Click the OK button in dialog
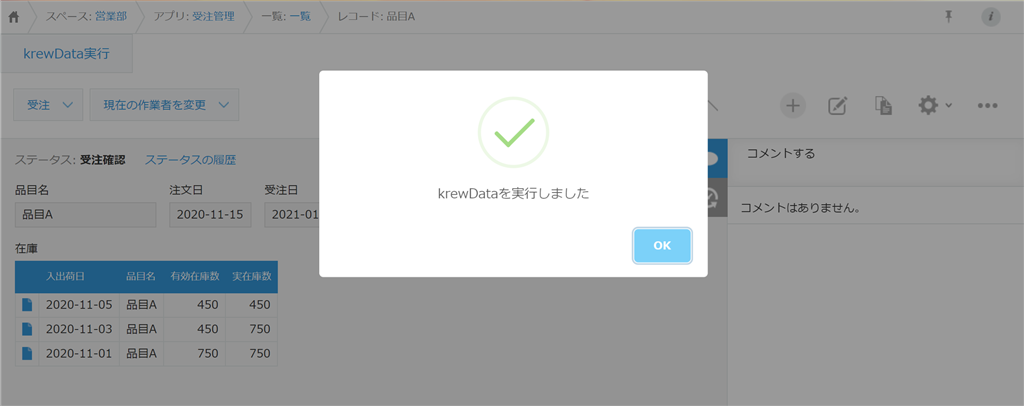1024x406 pixels. pyautogui.click(x=662, y=245)
